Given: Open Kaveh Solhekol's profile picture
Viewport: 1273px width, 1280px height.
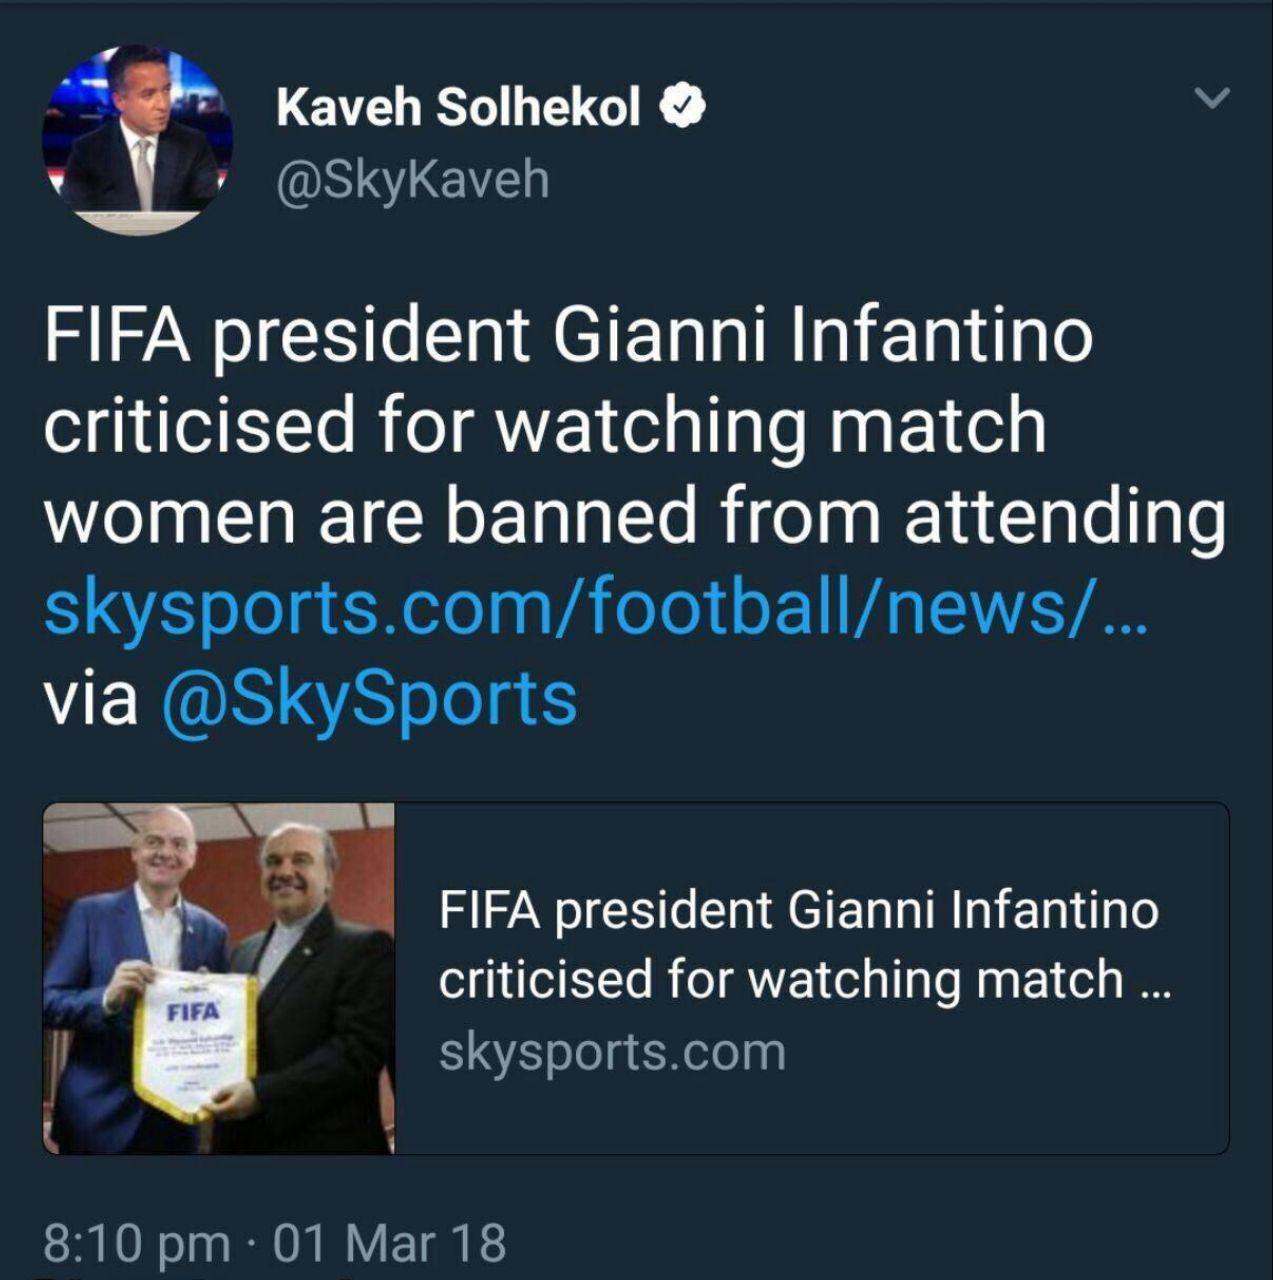Looking at the screenshot, I should [x=137, y=140].
